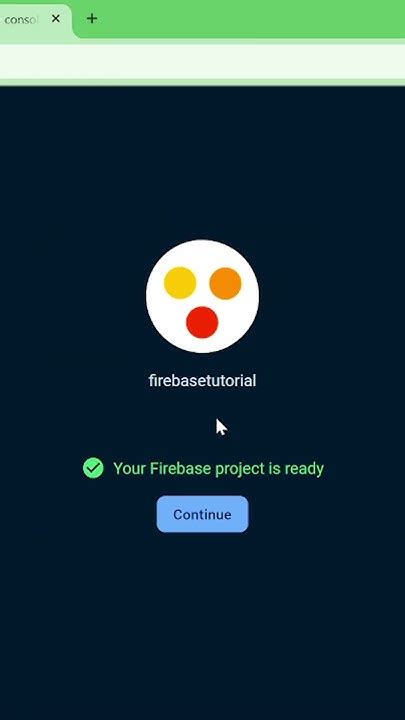Click the "Your Firebase project is ready" message
Image resolution: width=405 pixels, height=720 pixels.
pos(219,468)
